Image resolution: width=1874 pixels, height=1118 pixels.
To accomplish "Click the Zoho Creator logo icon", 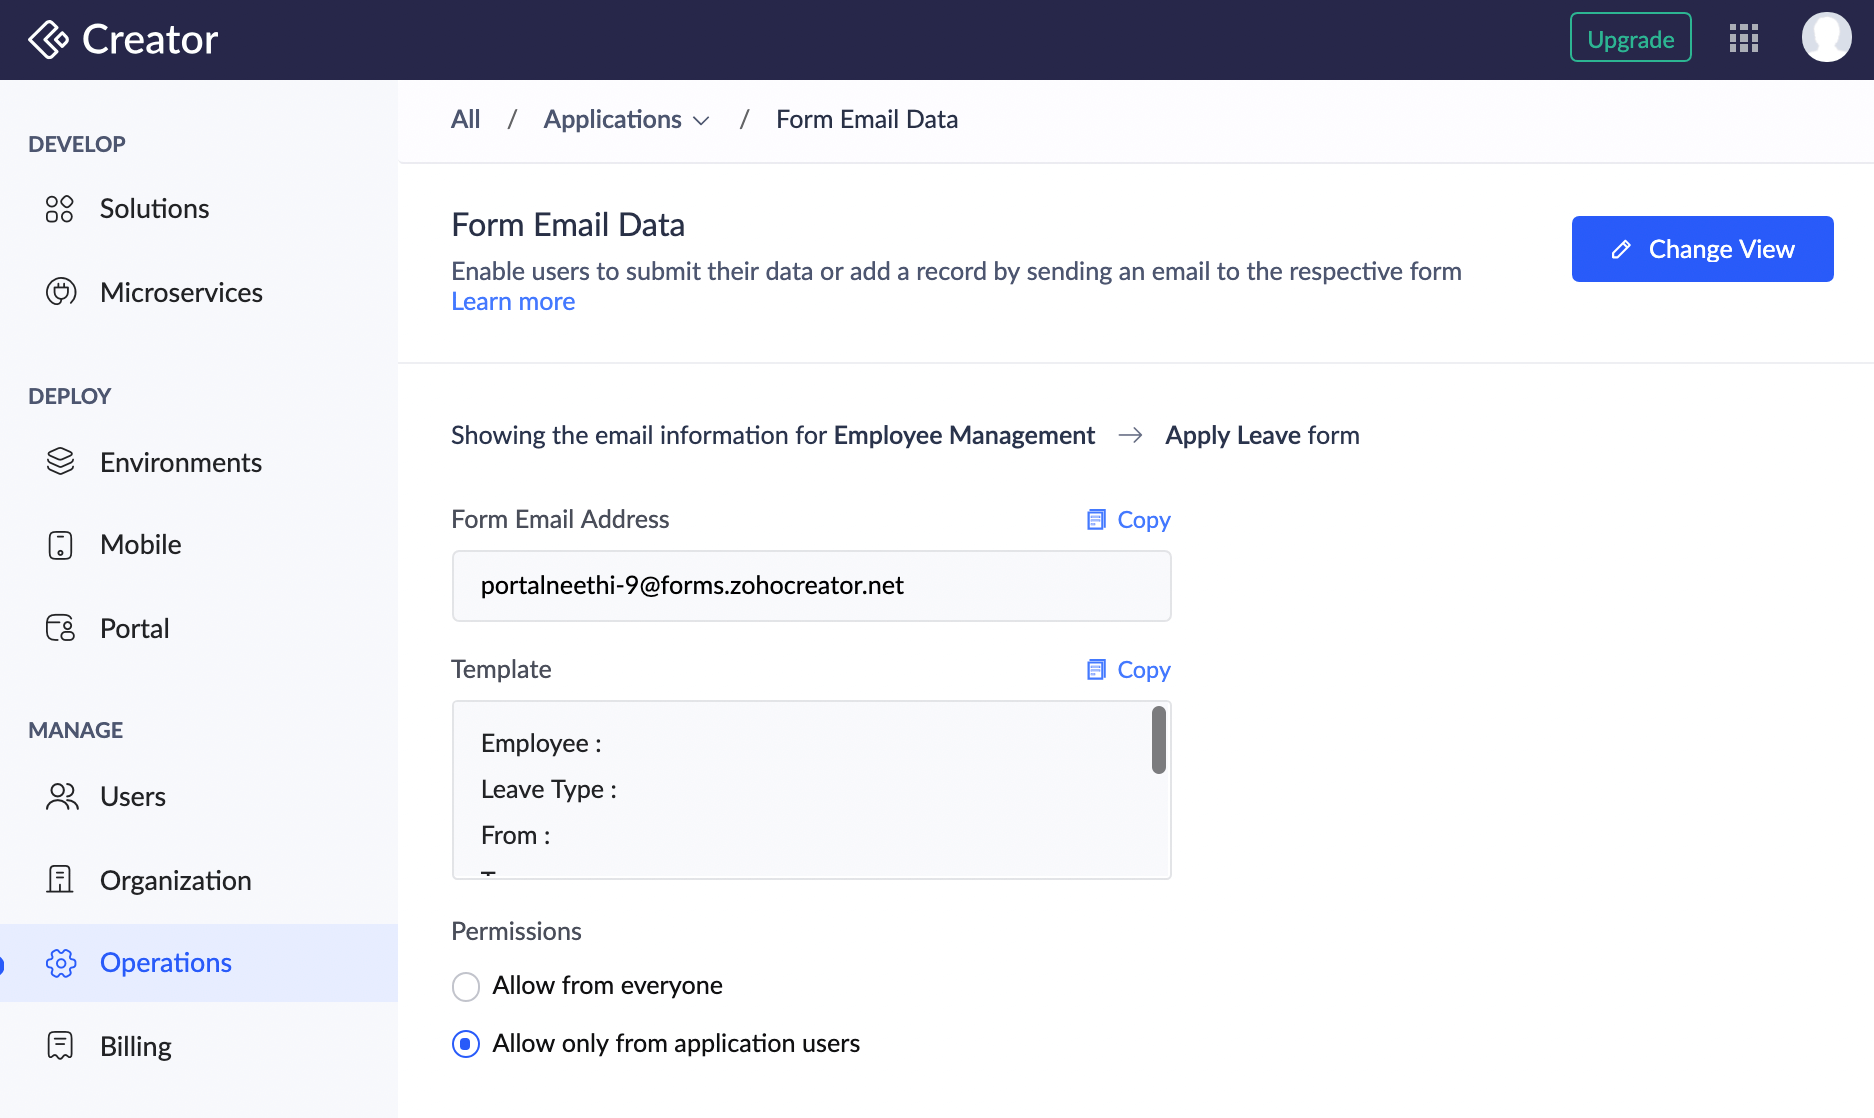I will click(48, 40).
